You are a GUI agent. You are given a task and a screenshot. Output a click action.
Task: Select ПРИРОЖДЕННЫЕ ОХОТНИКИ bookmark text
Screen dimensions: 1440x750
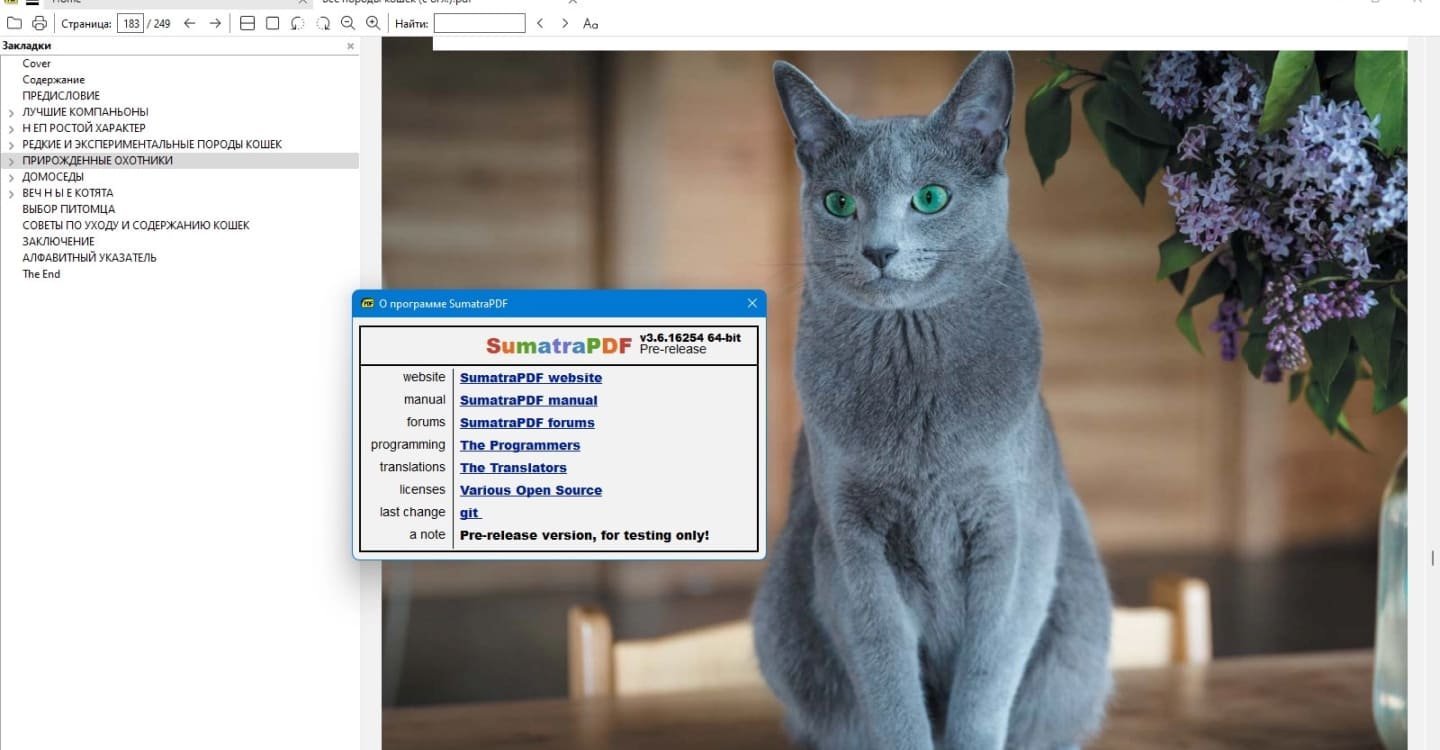(98, 160)
